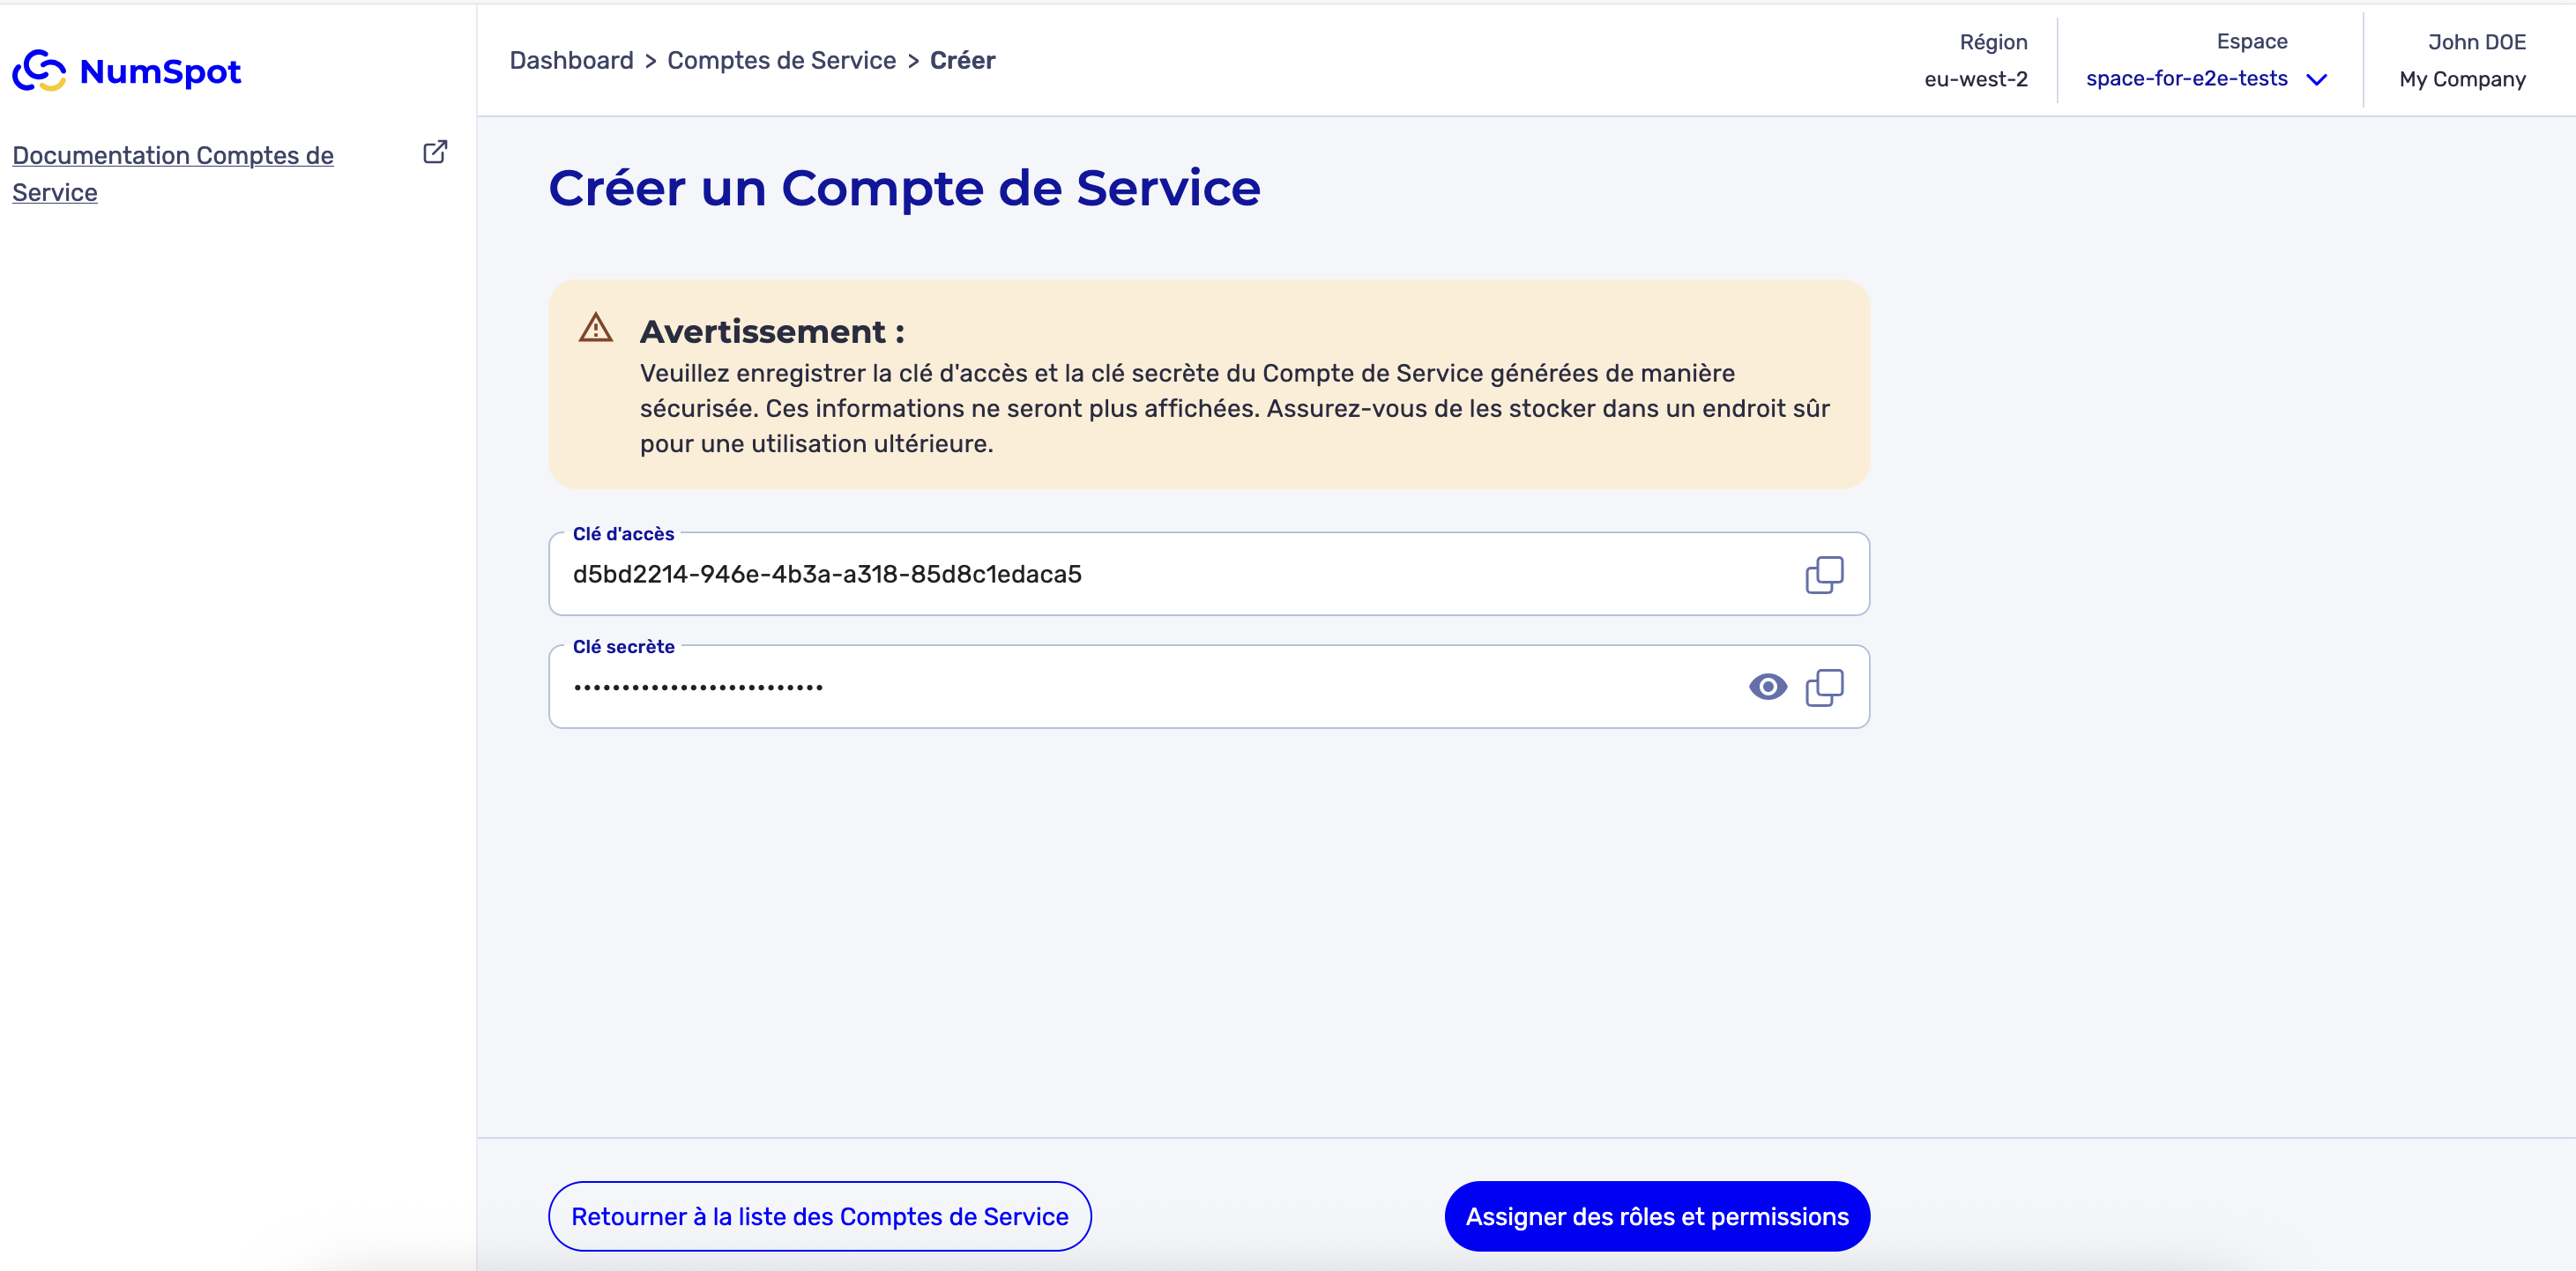Screen dimensions: 2576x1271
Task: Open external link icon beside Documentation
Action: [x=435, y=152]
